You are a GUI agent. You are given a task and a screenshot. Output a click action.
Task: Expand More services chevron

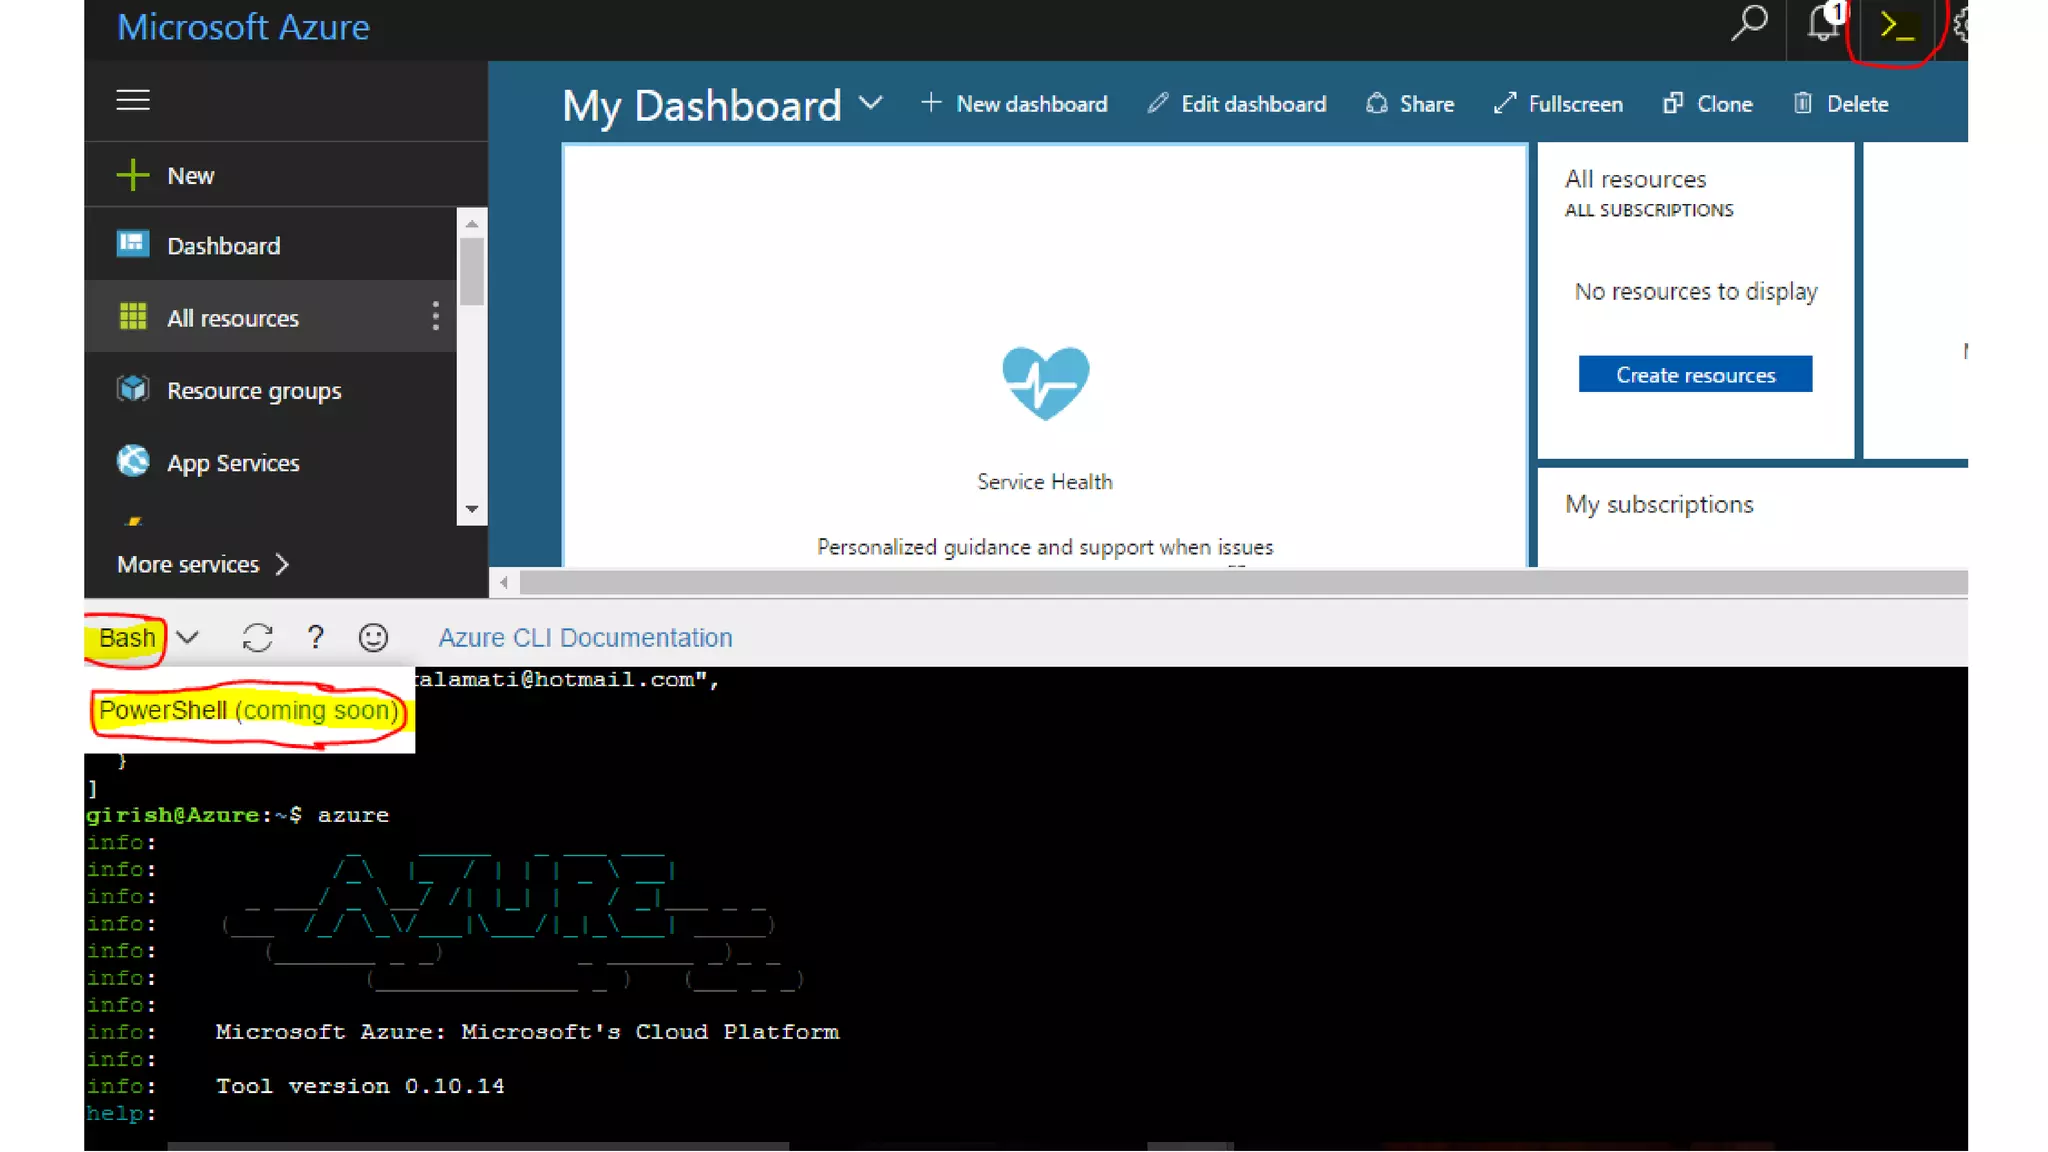(282, 565)
